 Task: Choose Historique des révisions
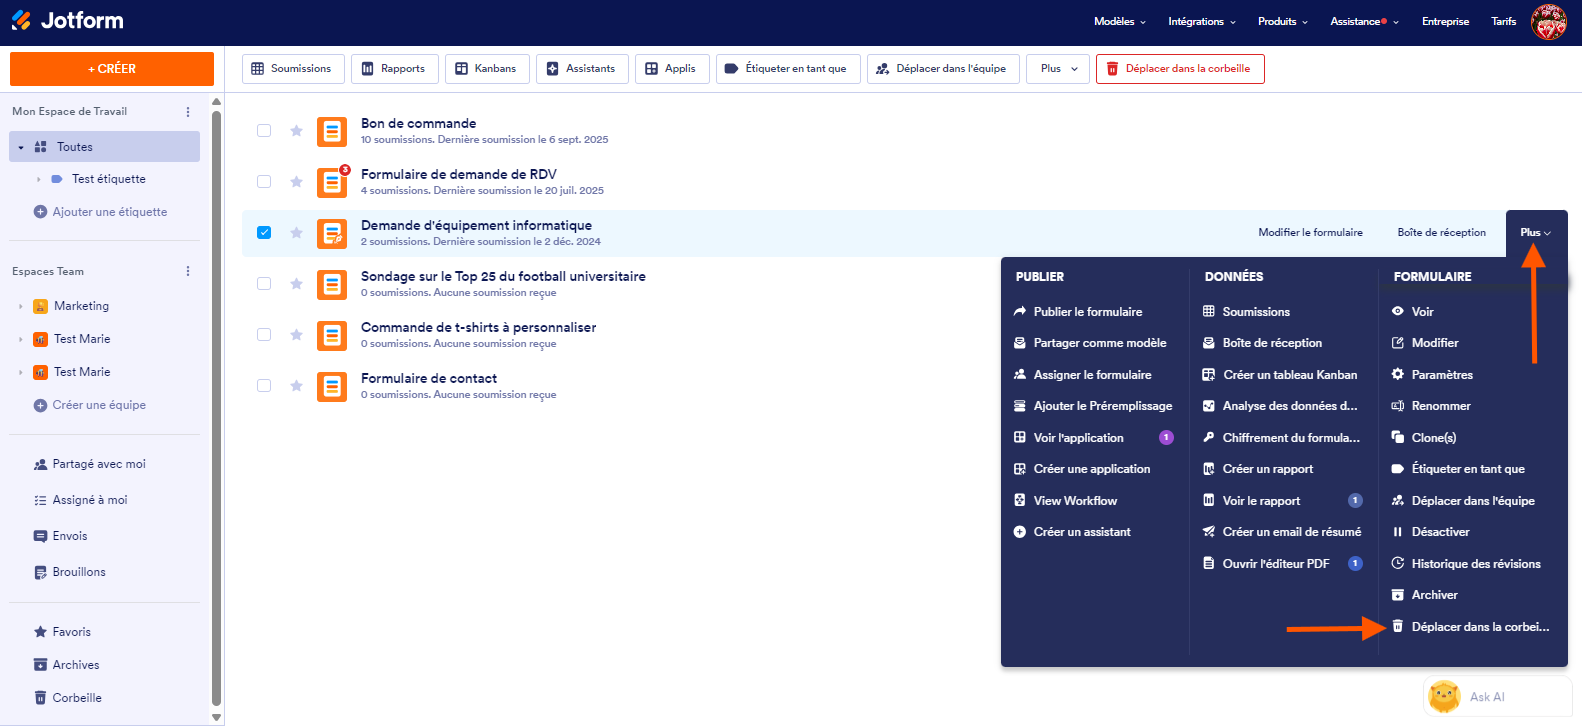pos(1466,564)
